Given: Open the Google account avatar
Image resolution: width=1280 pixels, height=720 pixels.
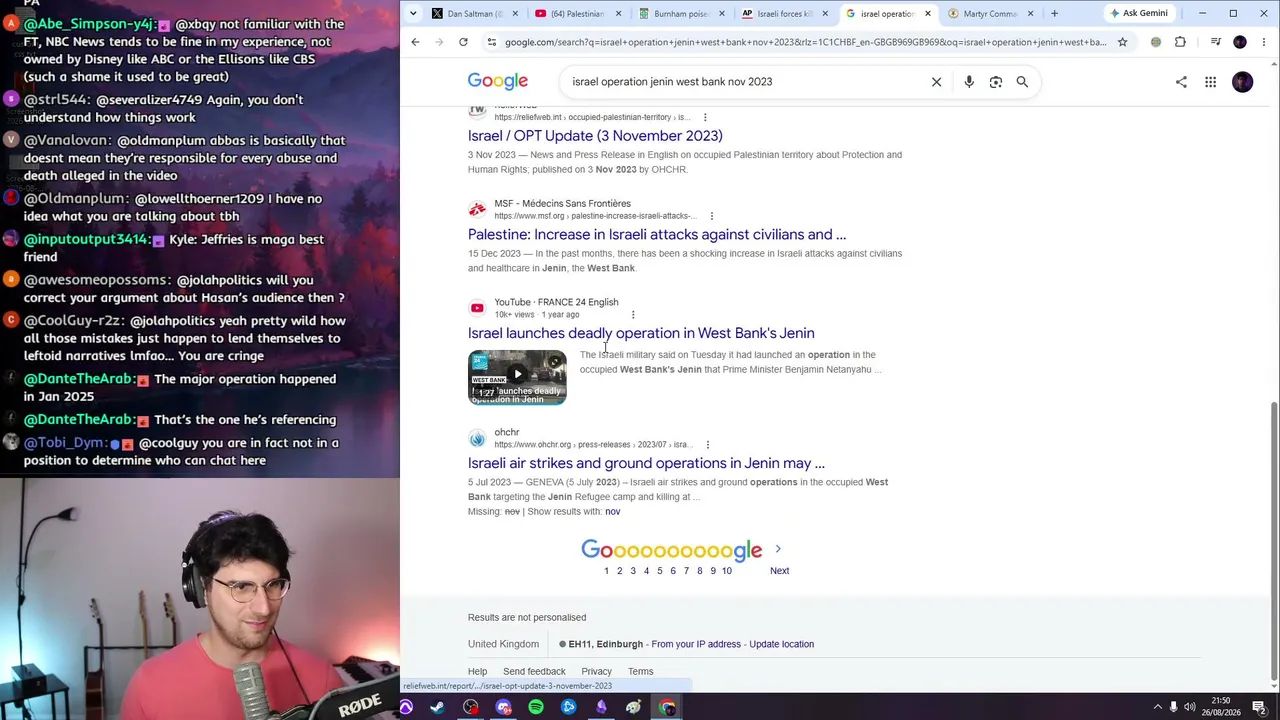Looking at the screenshot, I should point(1242,82).
